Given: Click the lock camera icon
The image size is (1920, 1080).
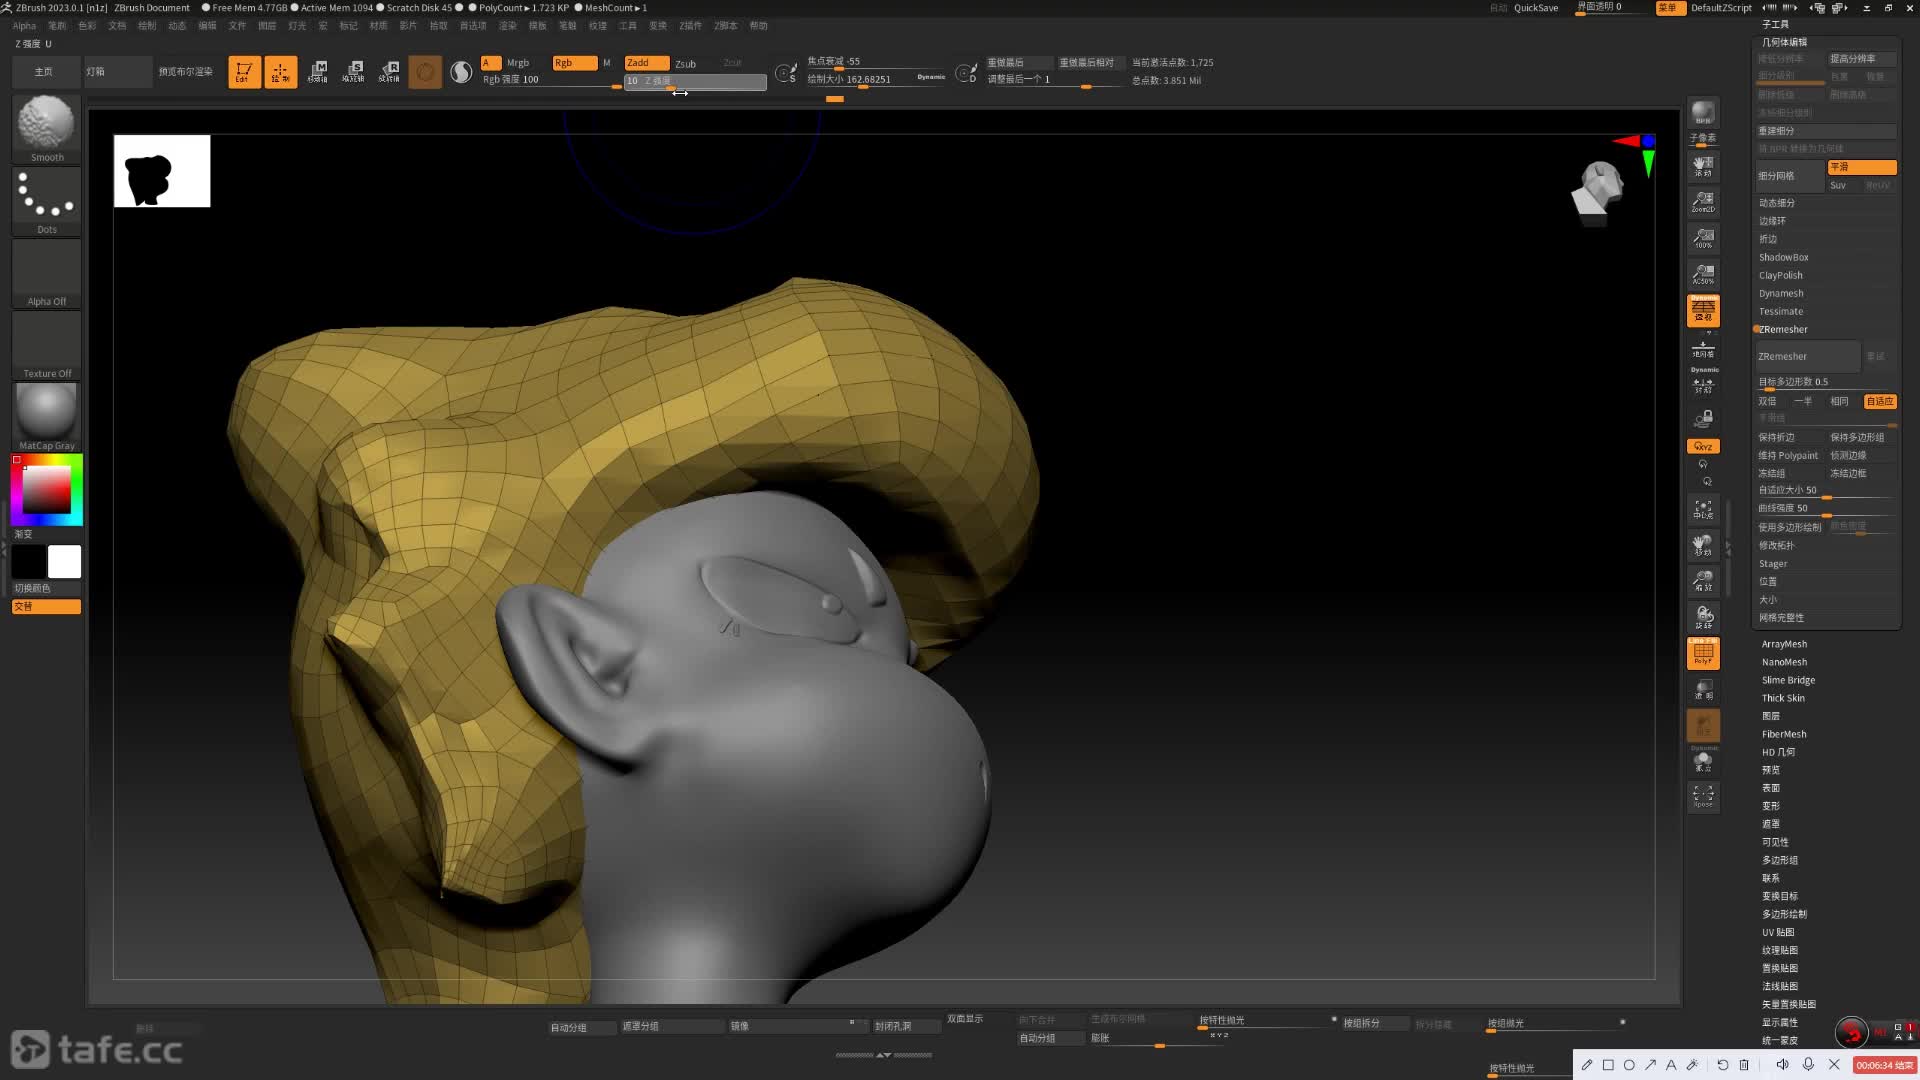Looking at the screenshot, I should click(1703, 418).
